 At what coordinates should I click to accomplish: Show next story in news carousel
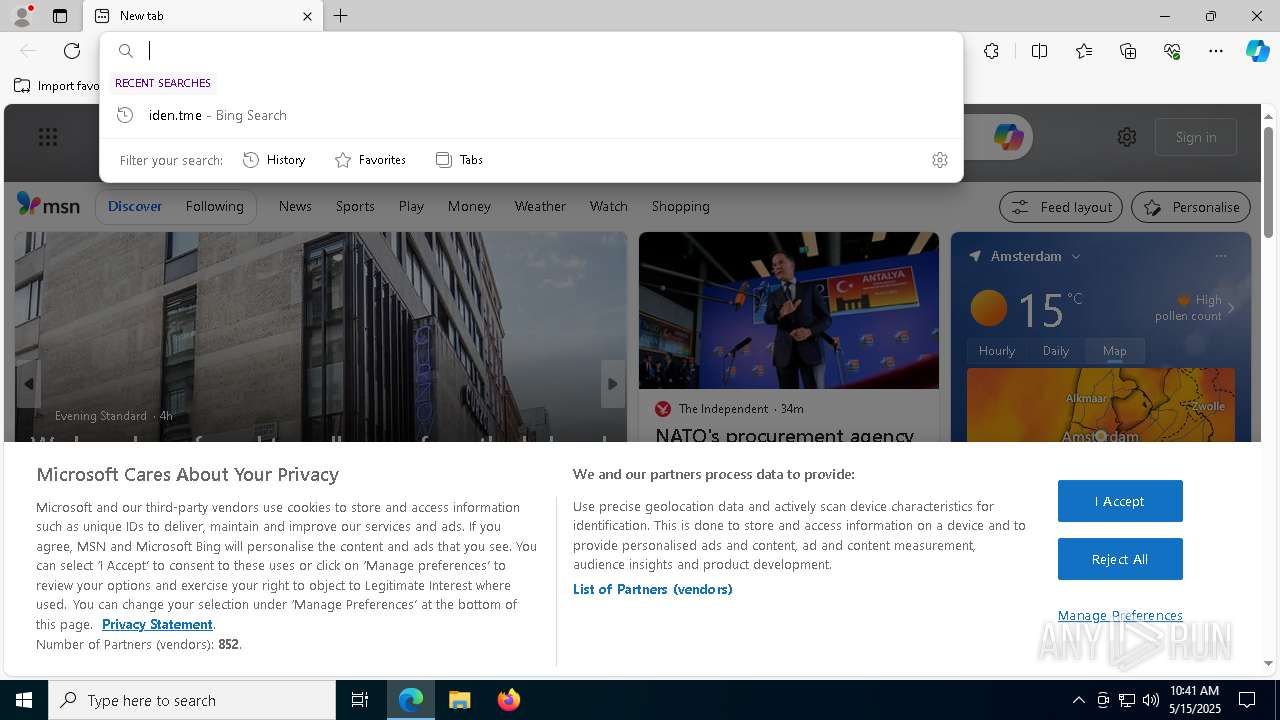click(613, 384)
